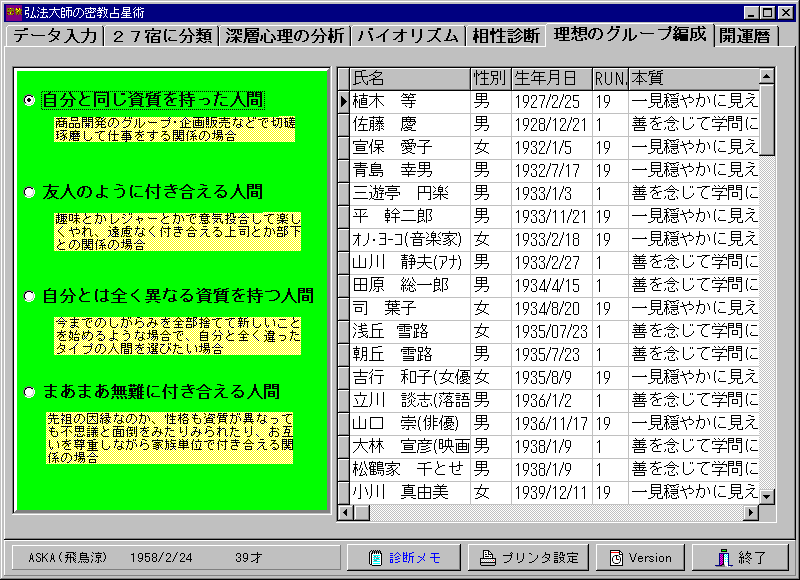Image resolution: width=800 pixels, height=580 pixels.
Task: Open プリンタ設定 printer settings
Action: [528, 558]
